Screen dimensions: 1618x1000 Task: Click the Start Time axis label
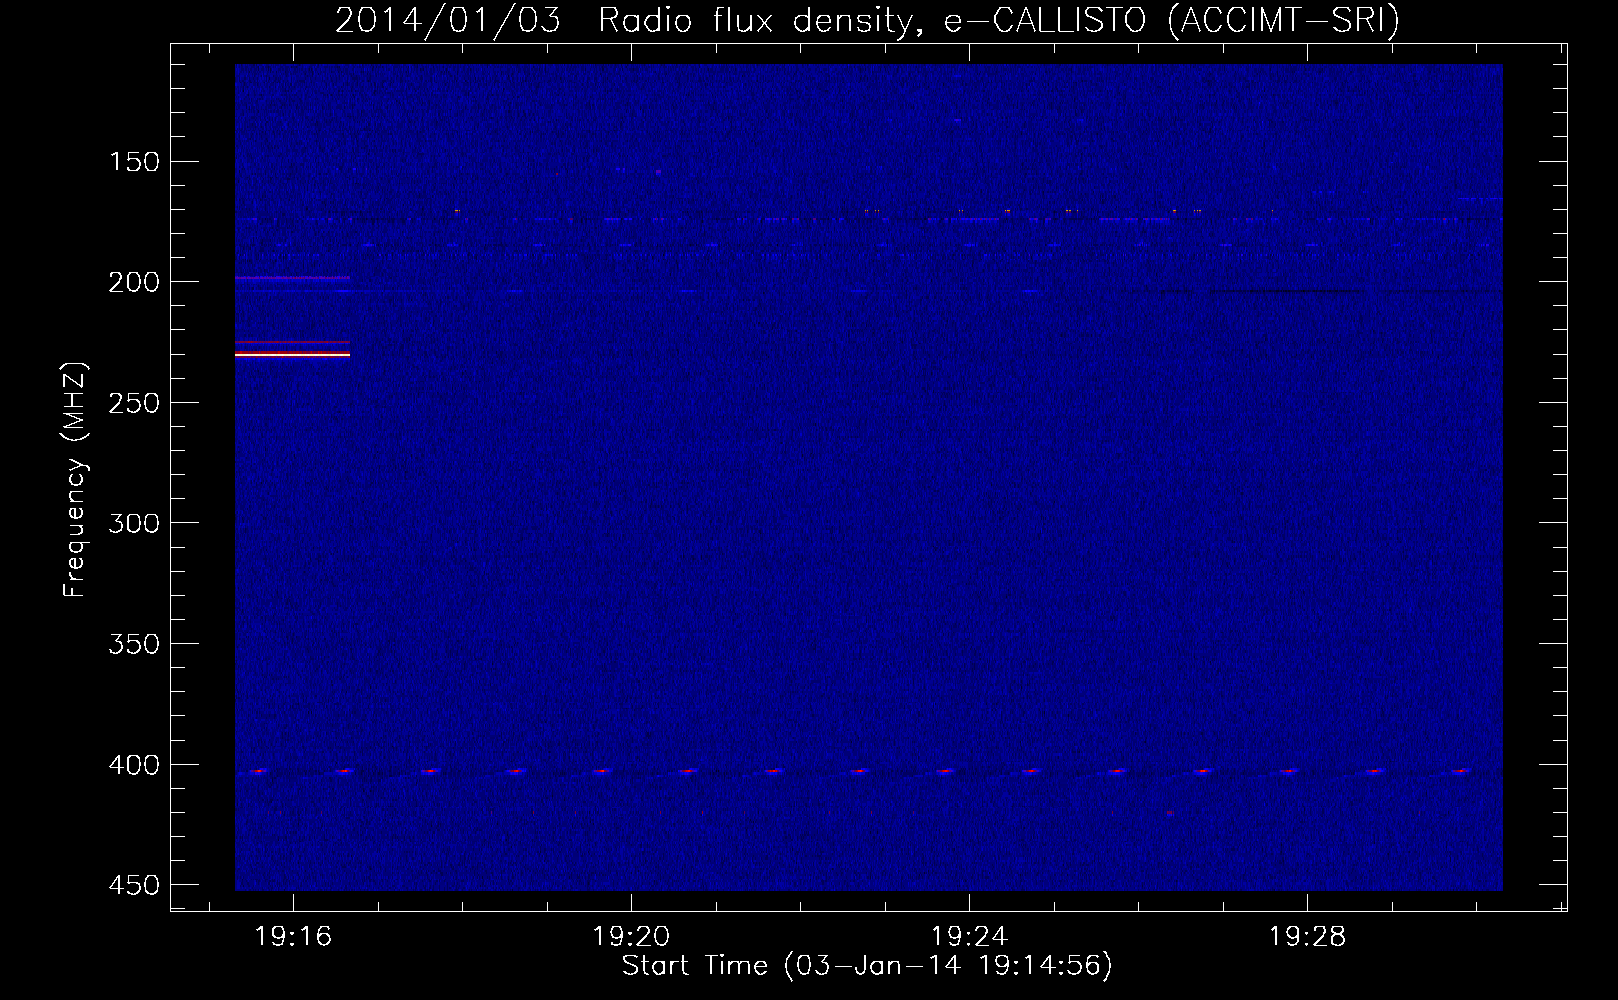(x=867, y=966)
